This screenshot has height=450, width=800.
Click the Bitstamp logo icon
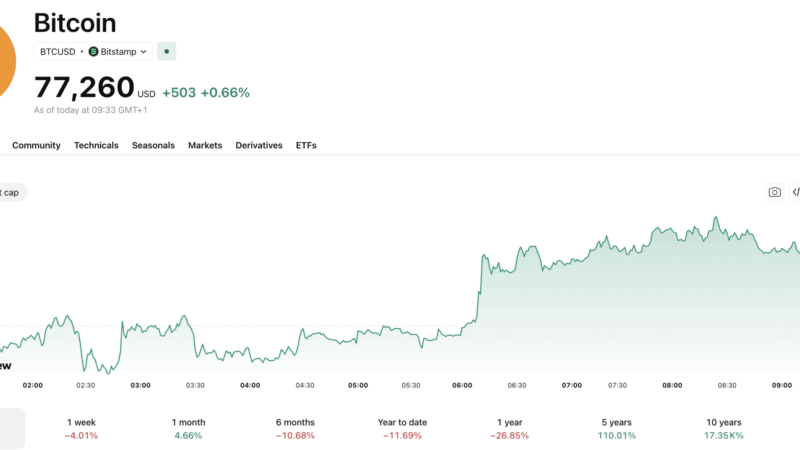93,52
